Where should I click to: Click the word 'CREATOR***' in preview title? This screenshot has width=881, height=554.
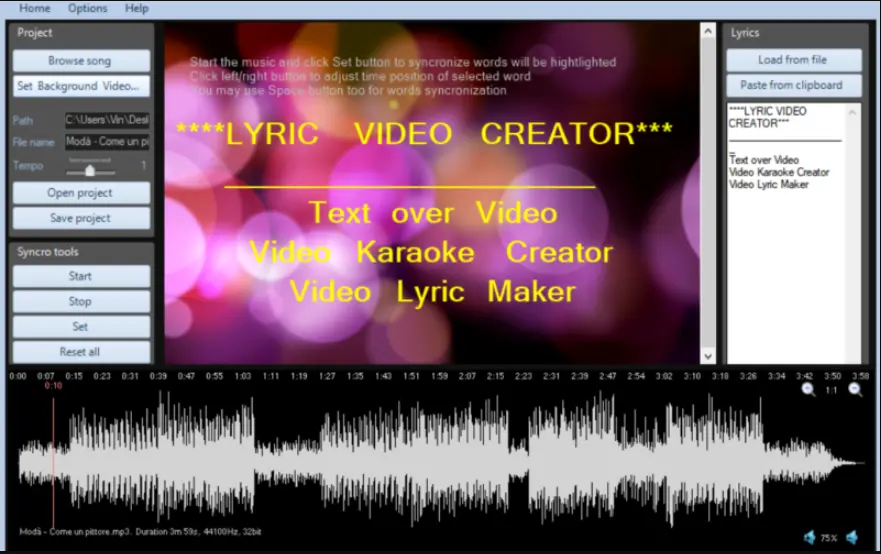click(576, 134)
